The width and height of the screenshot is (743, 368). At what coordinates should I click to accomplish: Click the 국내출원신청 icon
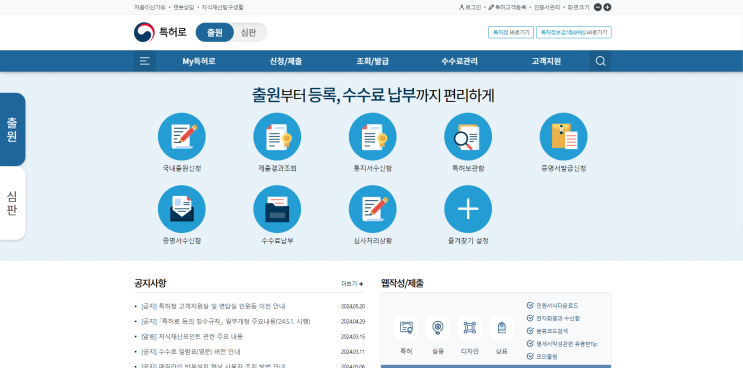181,136
